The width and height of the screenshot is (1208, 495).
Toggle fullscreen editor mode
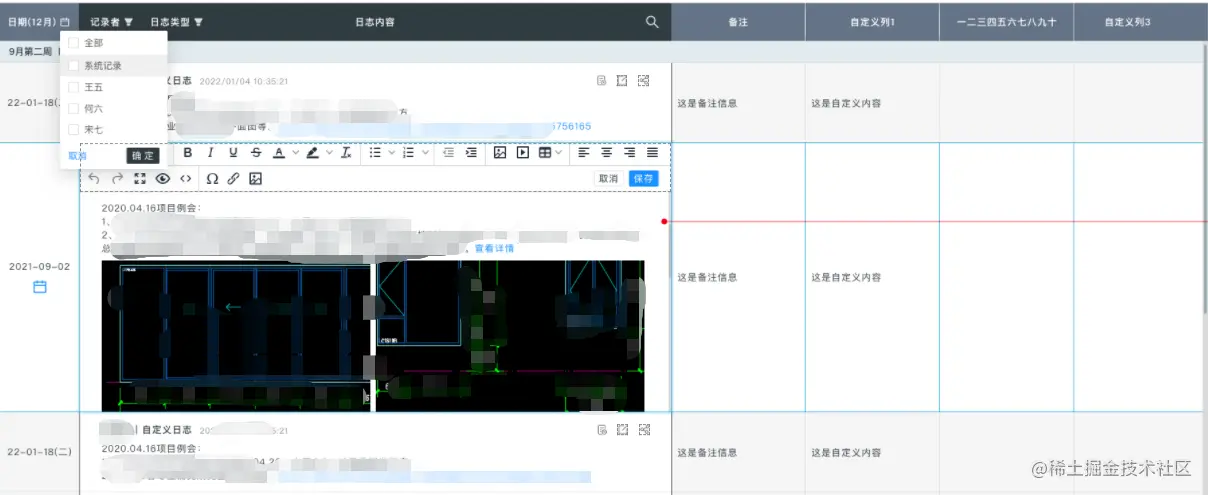[140, 178]
